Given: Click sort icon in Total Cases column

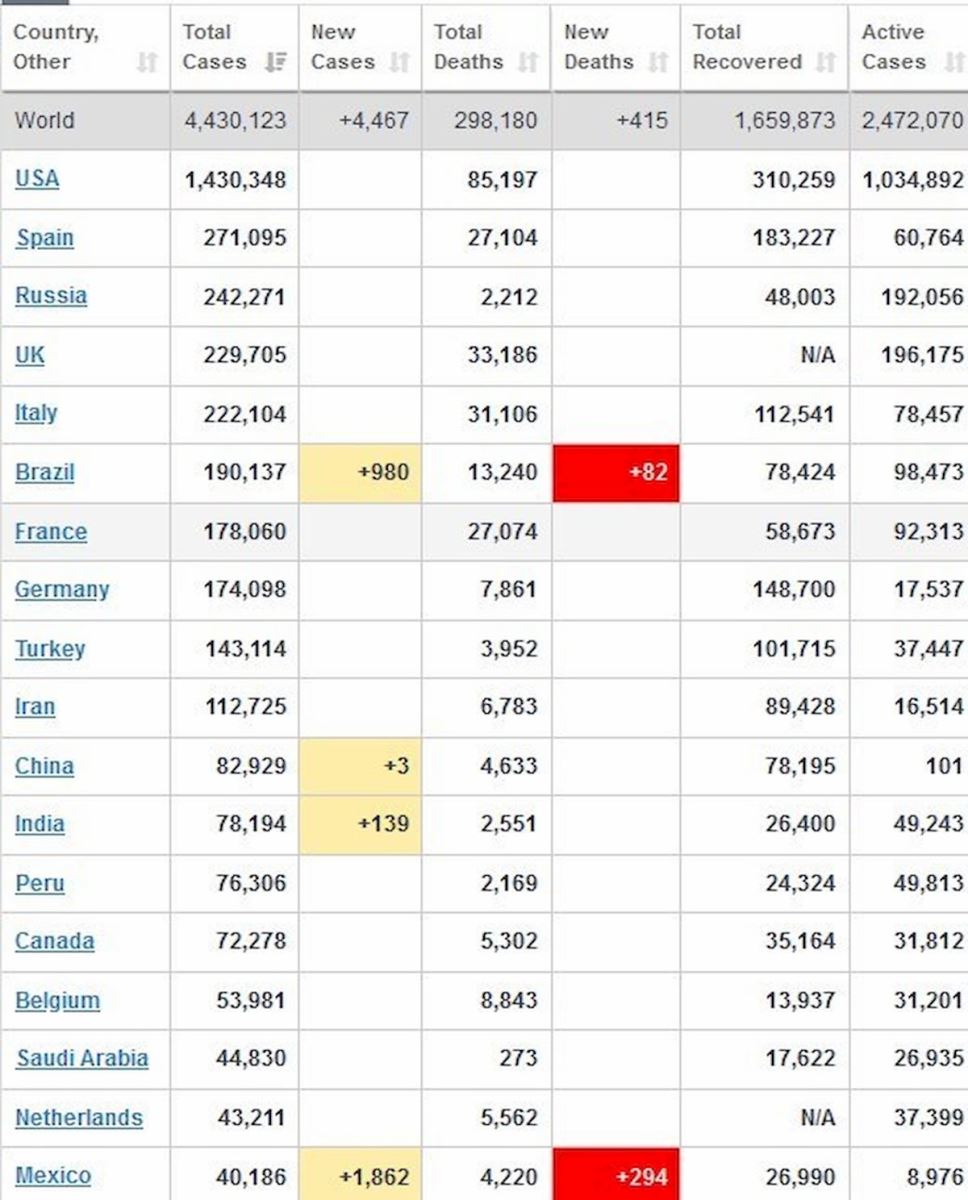Looking at the screenshot, I should coord(275,62).
